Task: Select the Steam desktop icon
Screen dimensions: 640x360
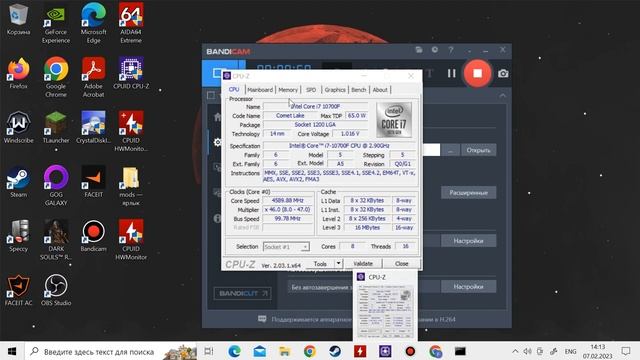Action: pyautogui.click(x=18, y=182)
